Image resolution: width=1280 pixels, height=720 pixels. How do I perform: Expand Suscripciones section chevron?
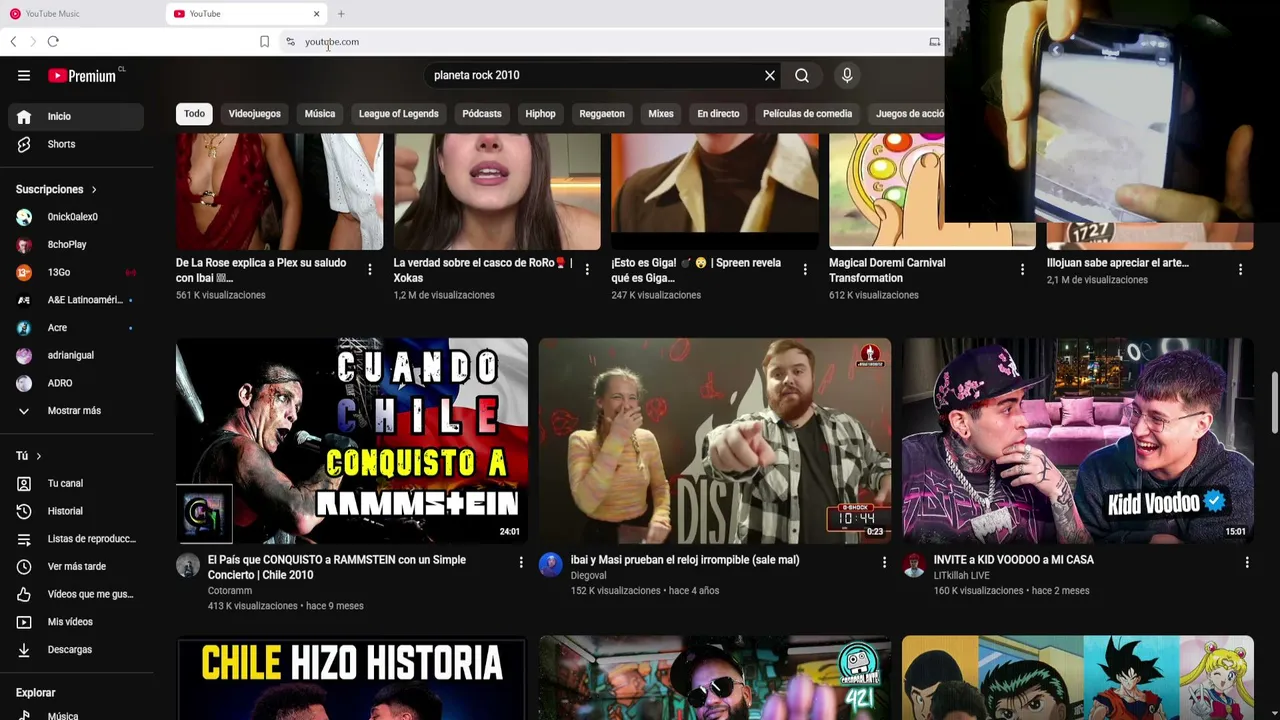(x=94, y=190)
